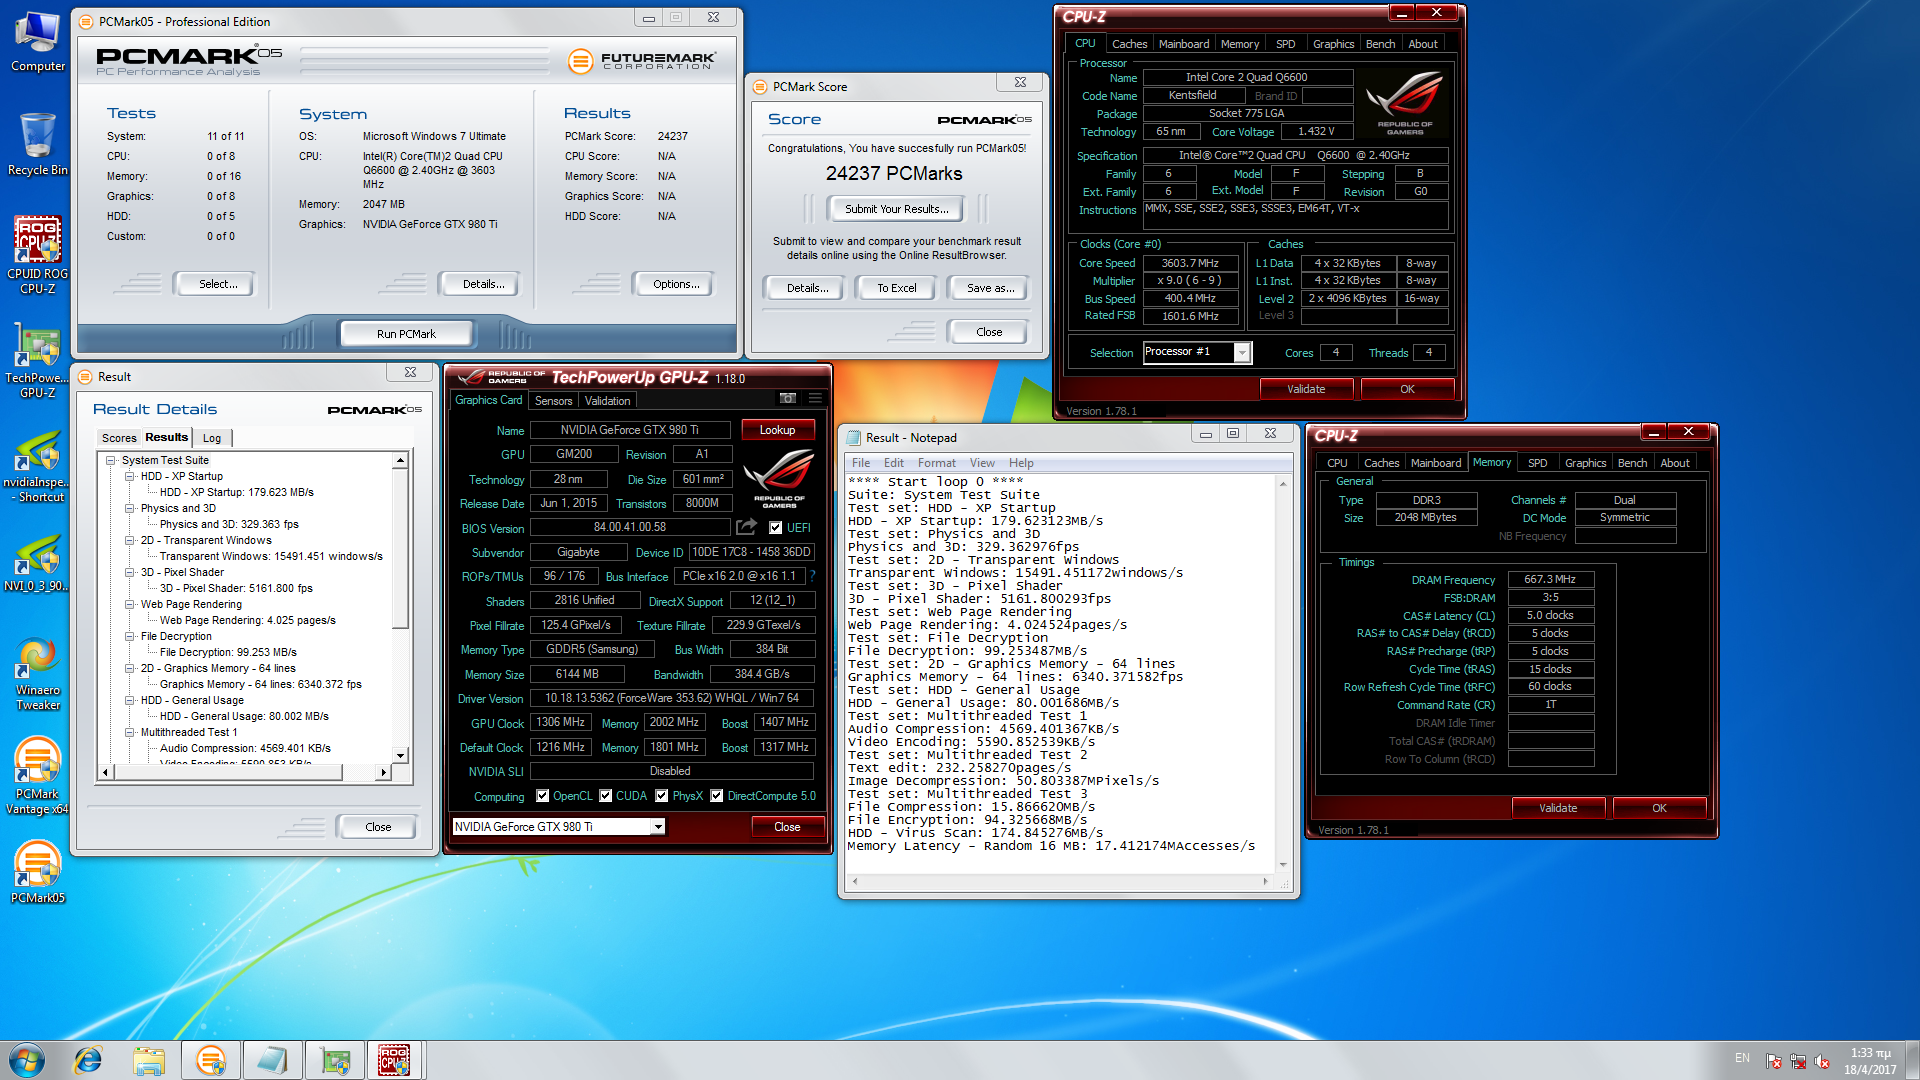Collapse the File Decryption node

pyautogui.click(x=130, y=637)
